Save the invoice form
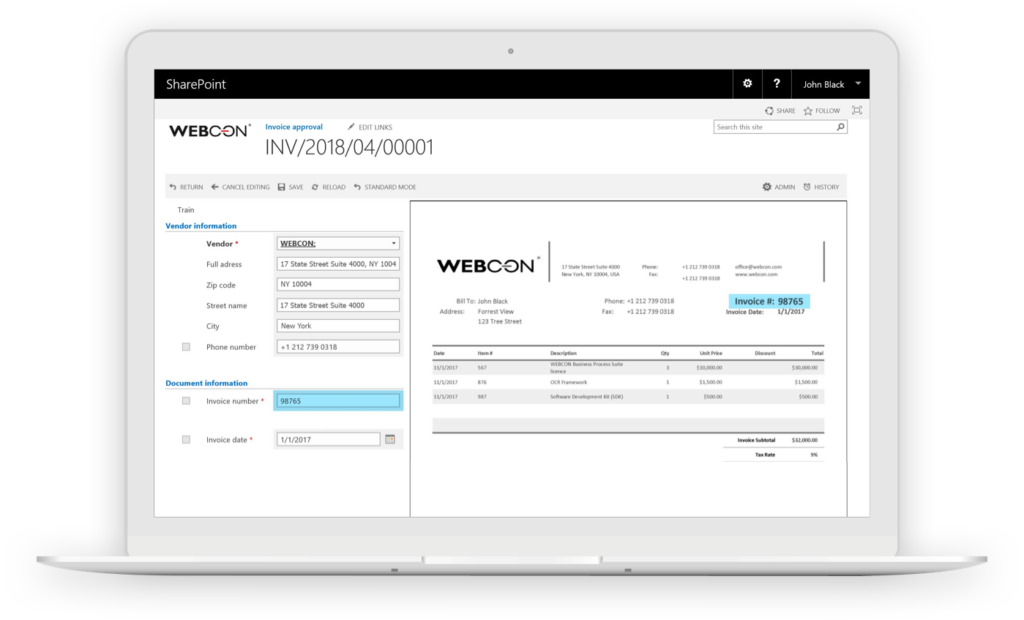The width and height of the screenshot is (1024, 620). (291, 187)
